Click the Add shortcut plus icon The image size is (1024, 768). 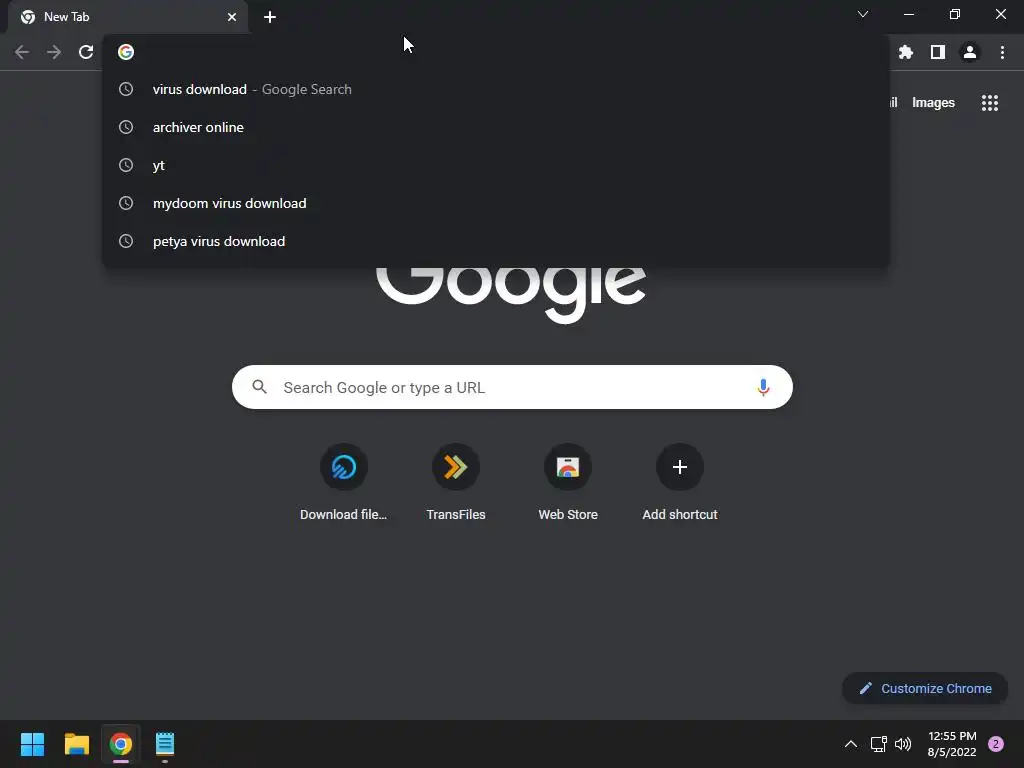click(680, 467)
